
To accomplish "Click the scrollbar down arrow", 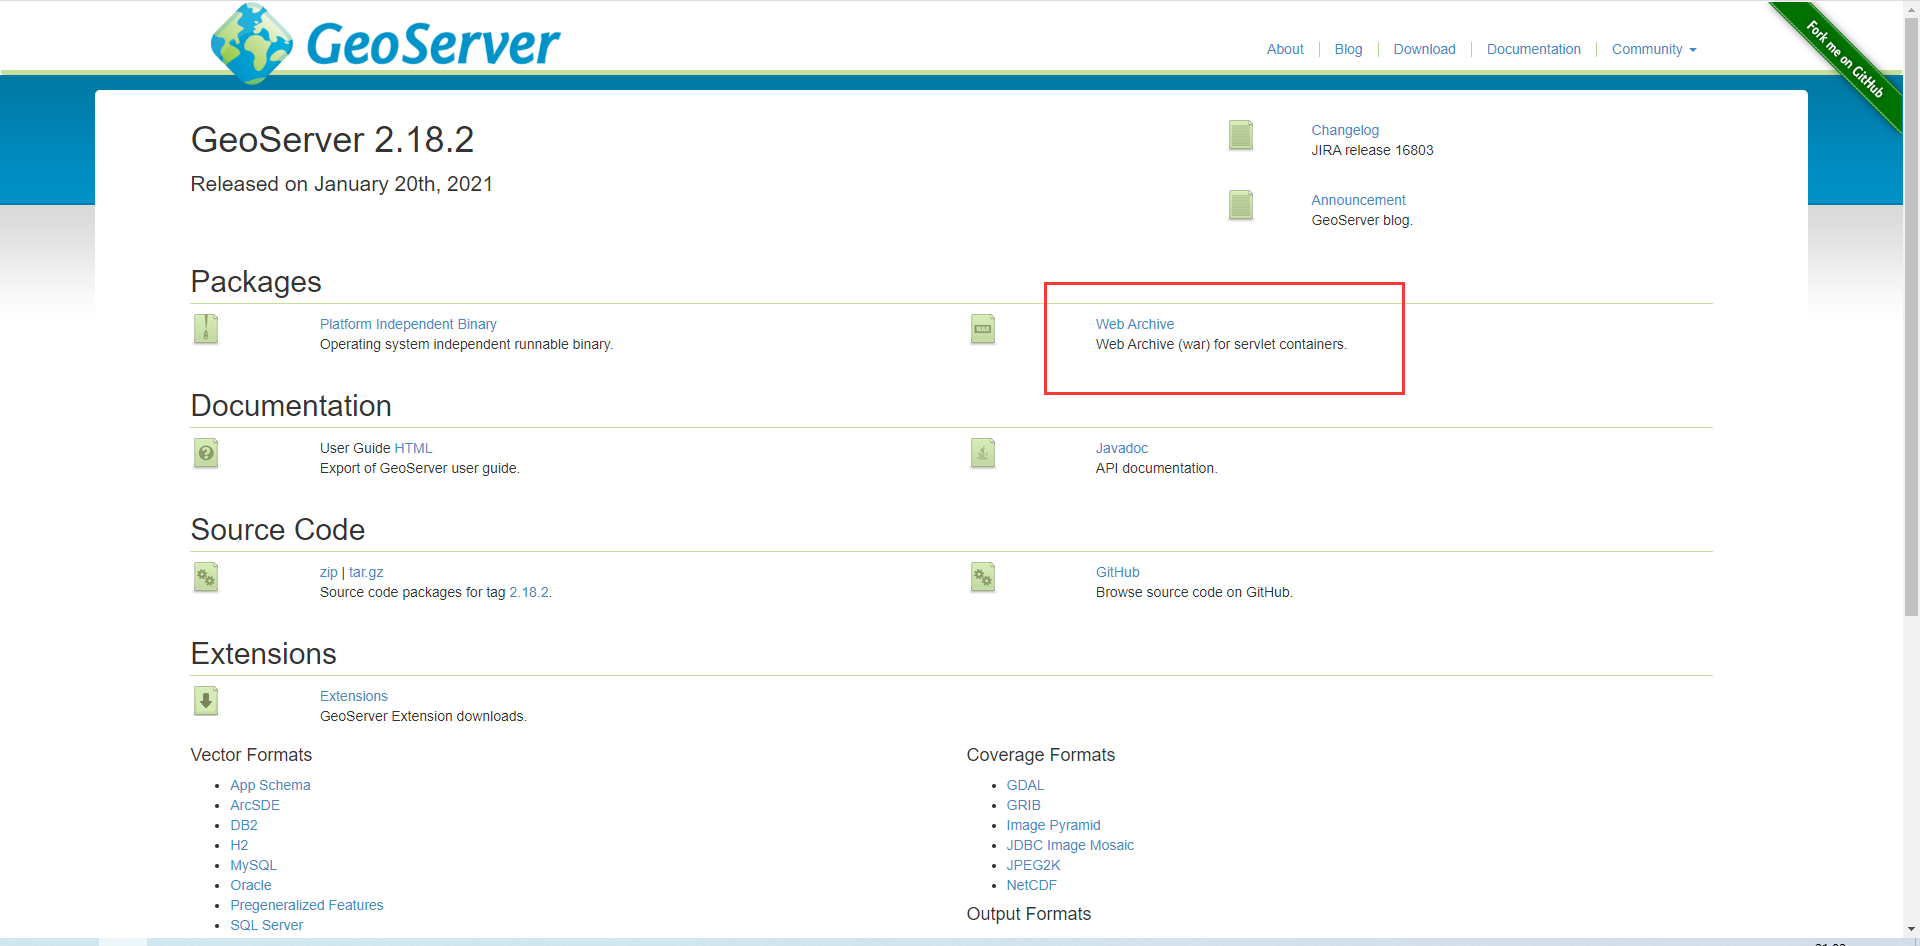I will pyautogui.click(x=1911, y=929).
